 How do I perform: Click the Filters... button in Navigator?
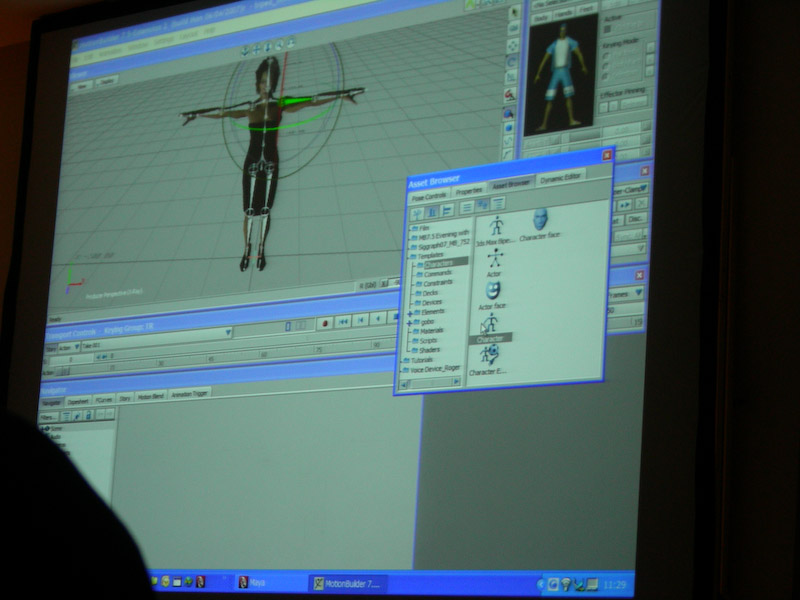[49, 418]
